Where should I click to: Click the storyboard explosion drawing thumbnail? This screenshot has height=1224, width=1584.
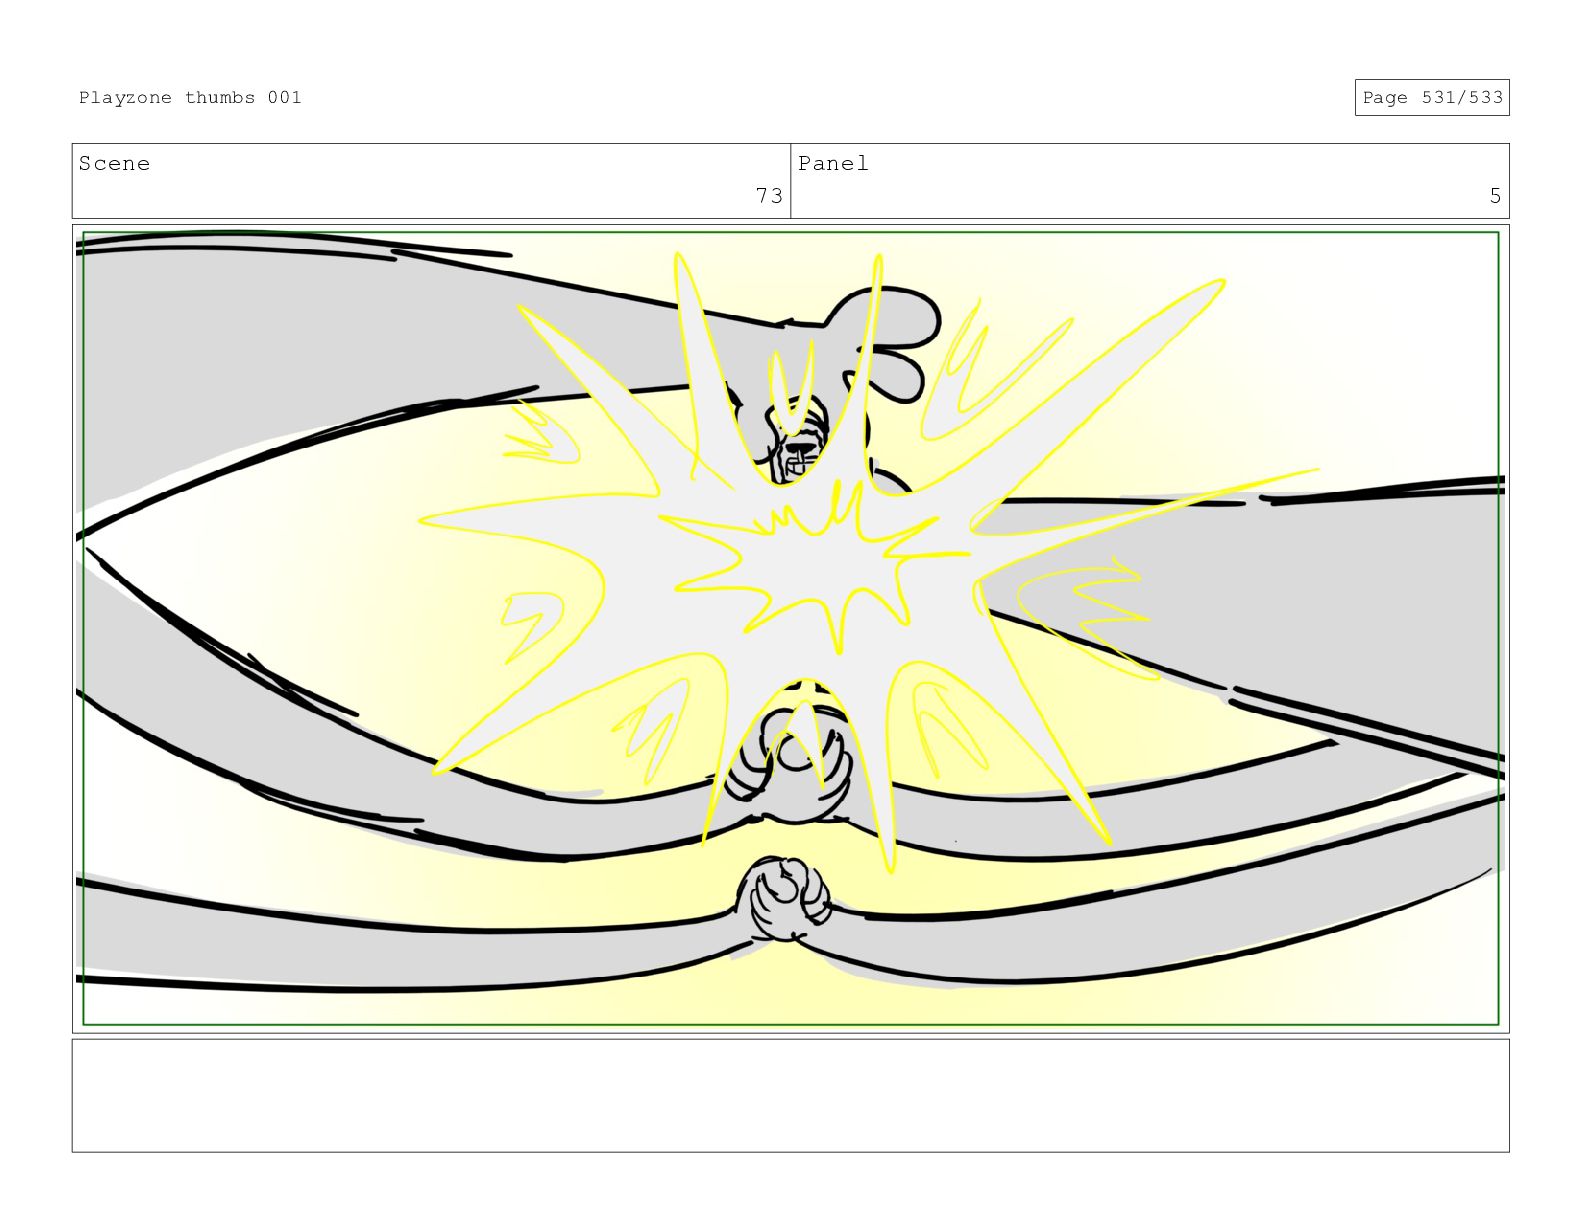point(790,628)
